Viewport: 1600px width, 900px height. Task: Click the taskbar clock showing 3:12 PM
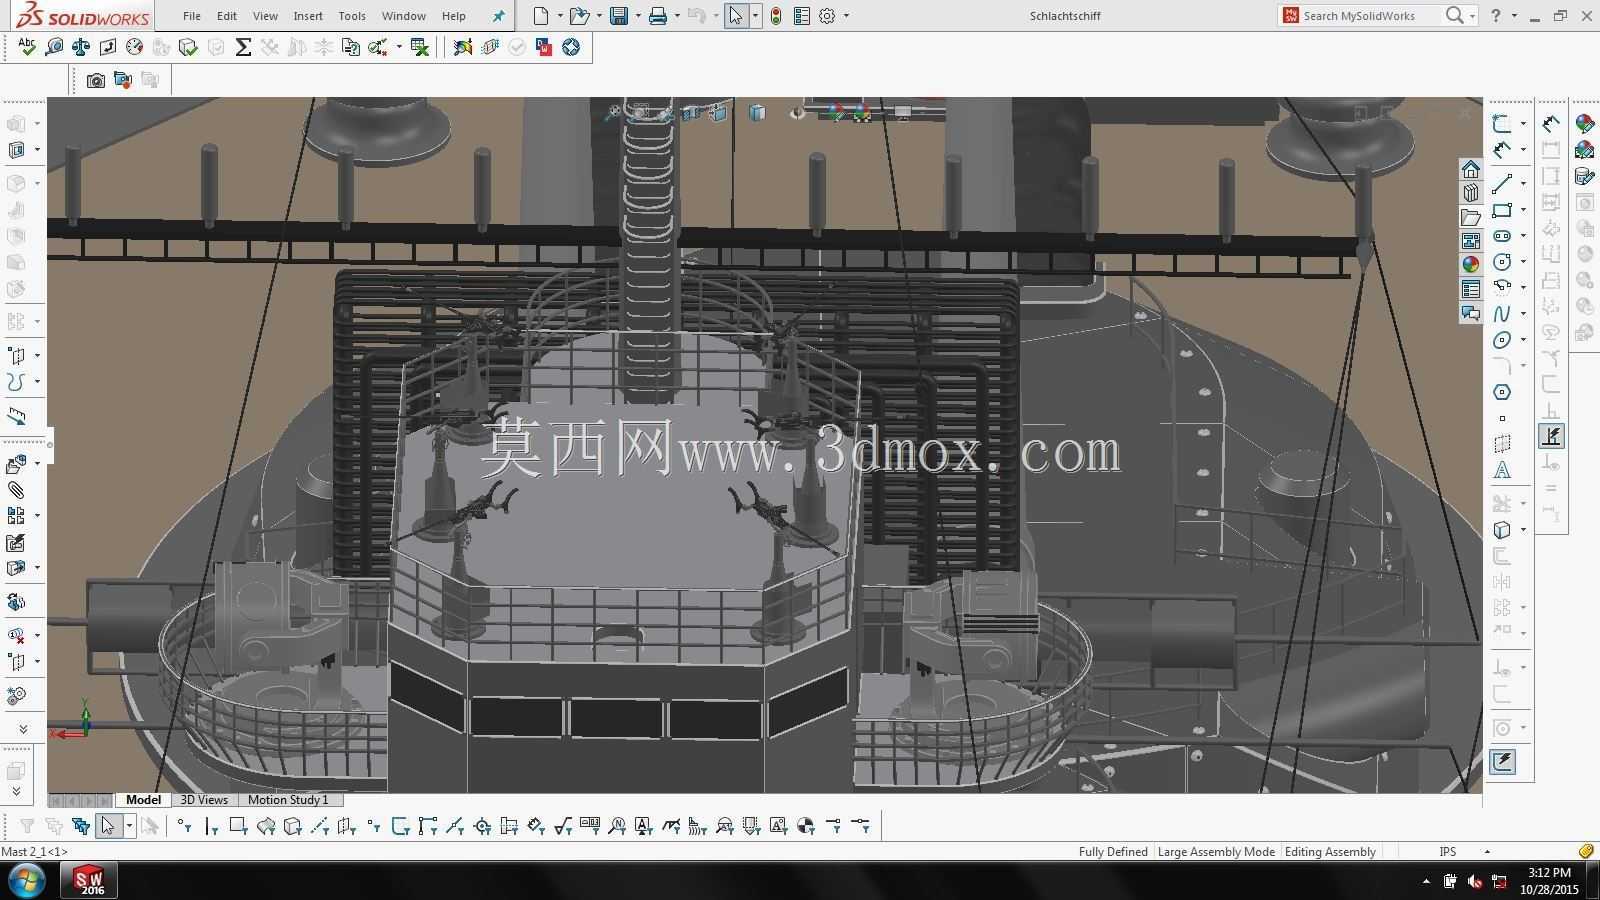tap(1549, 873)
